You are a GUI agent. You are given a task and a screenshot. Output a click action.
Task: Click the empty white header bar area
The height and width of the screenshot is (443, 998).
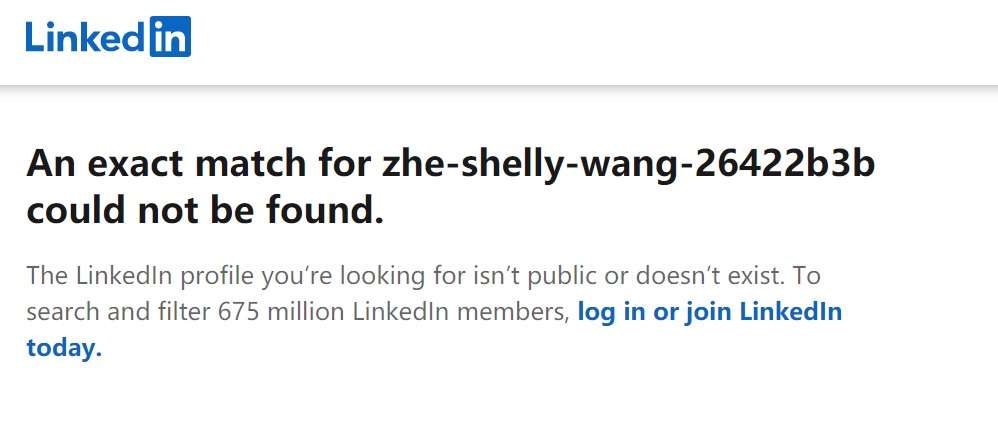tap(592, 42)
